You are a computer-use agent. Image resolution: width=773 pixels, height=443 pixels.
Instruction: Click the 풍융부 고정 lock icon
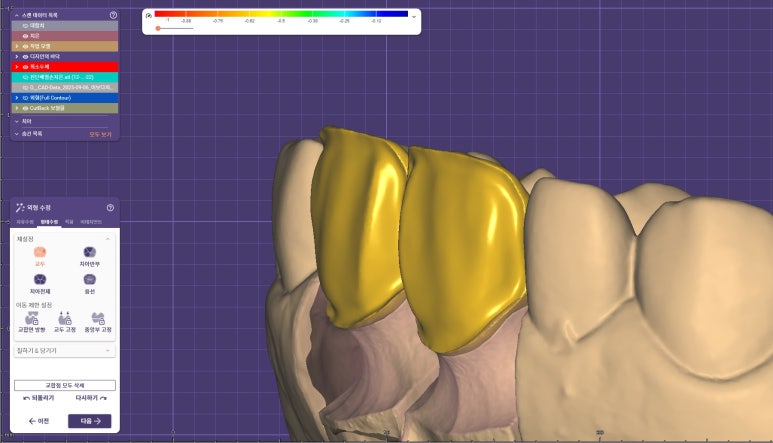point(98,319)
